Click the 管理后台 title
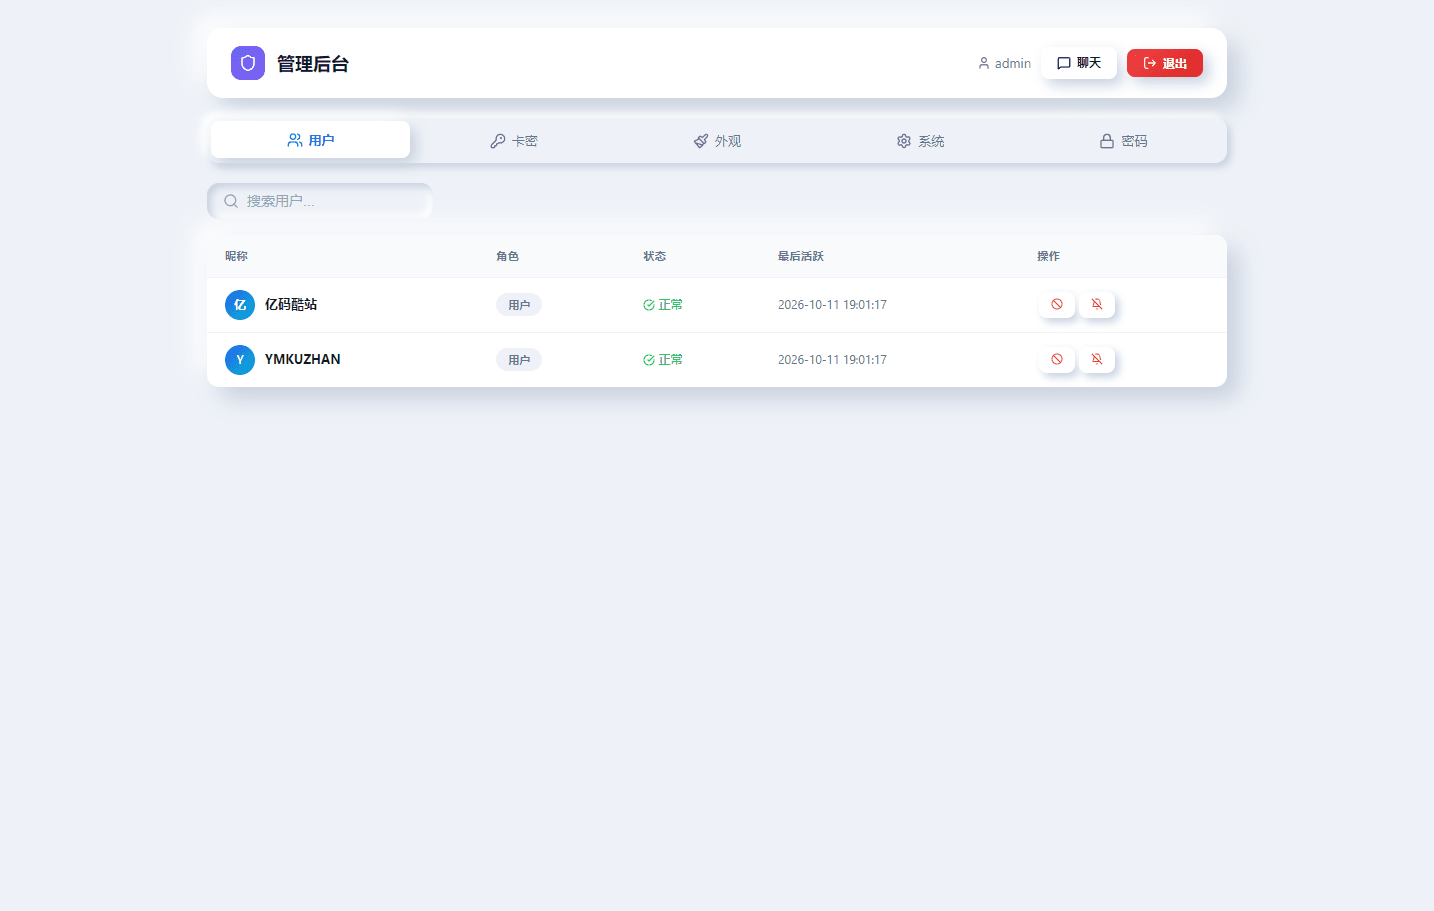The width and height of the screenshot is (1434, 911). click(313, 64)
